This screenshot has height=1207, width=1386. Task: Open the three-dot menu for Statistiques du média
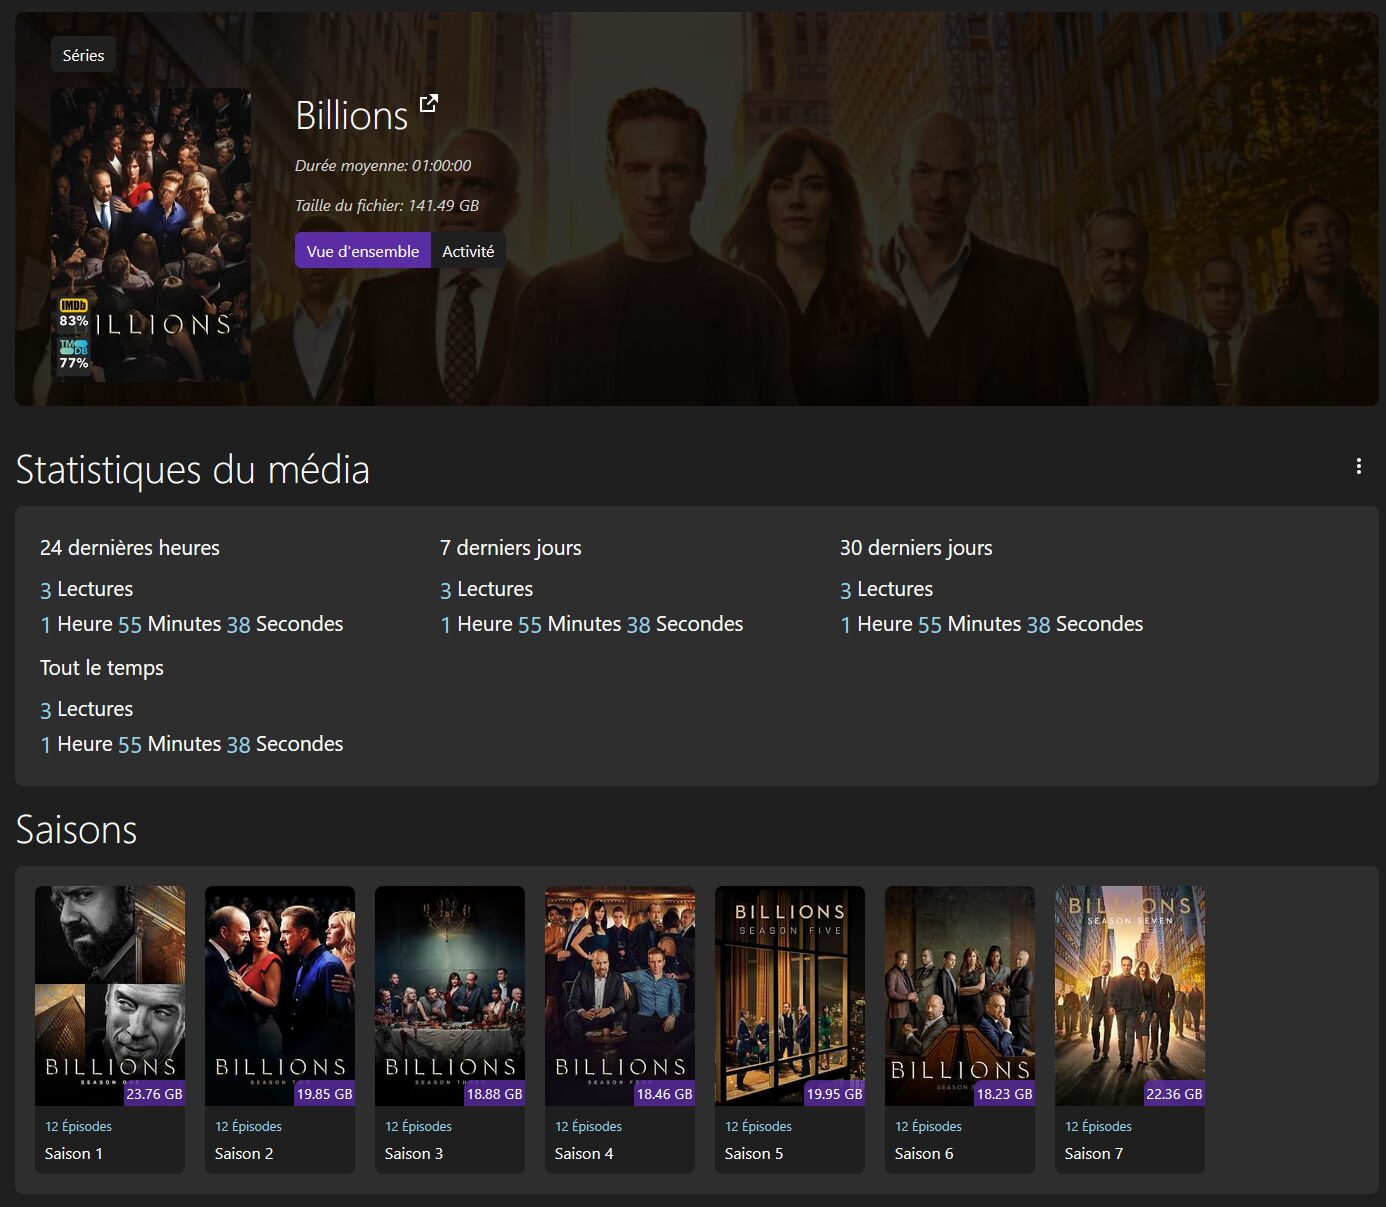pyautogui.click(x=1358, y=466)
